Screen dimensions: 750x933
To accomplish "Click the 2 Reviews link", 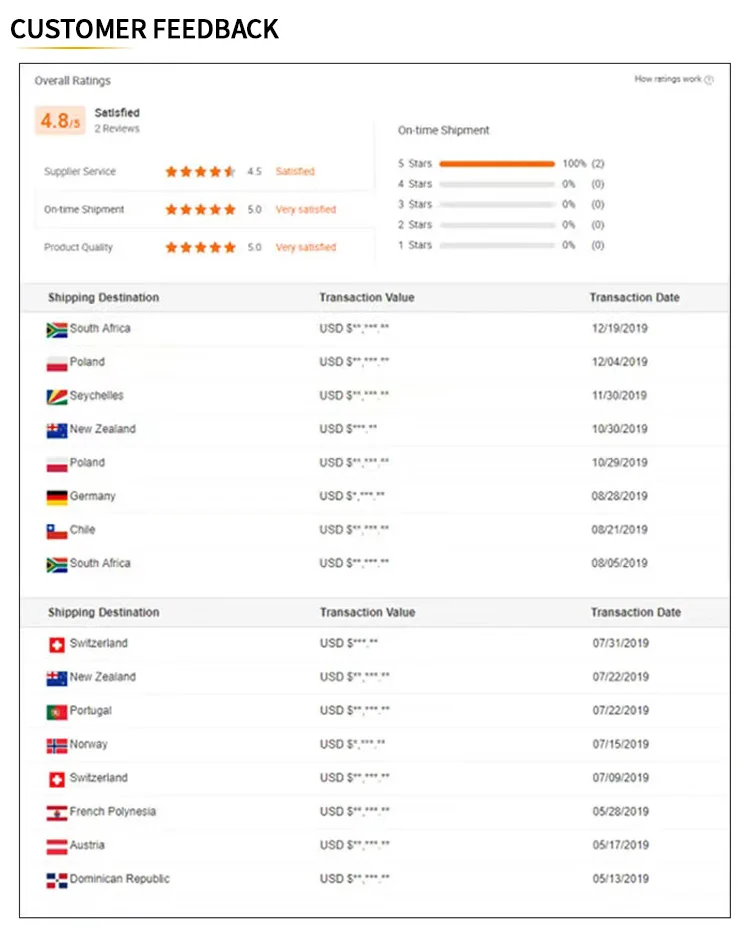I will coord(117,129).
